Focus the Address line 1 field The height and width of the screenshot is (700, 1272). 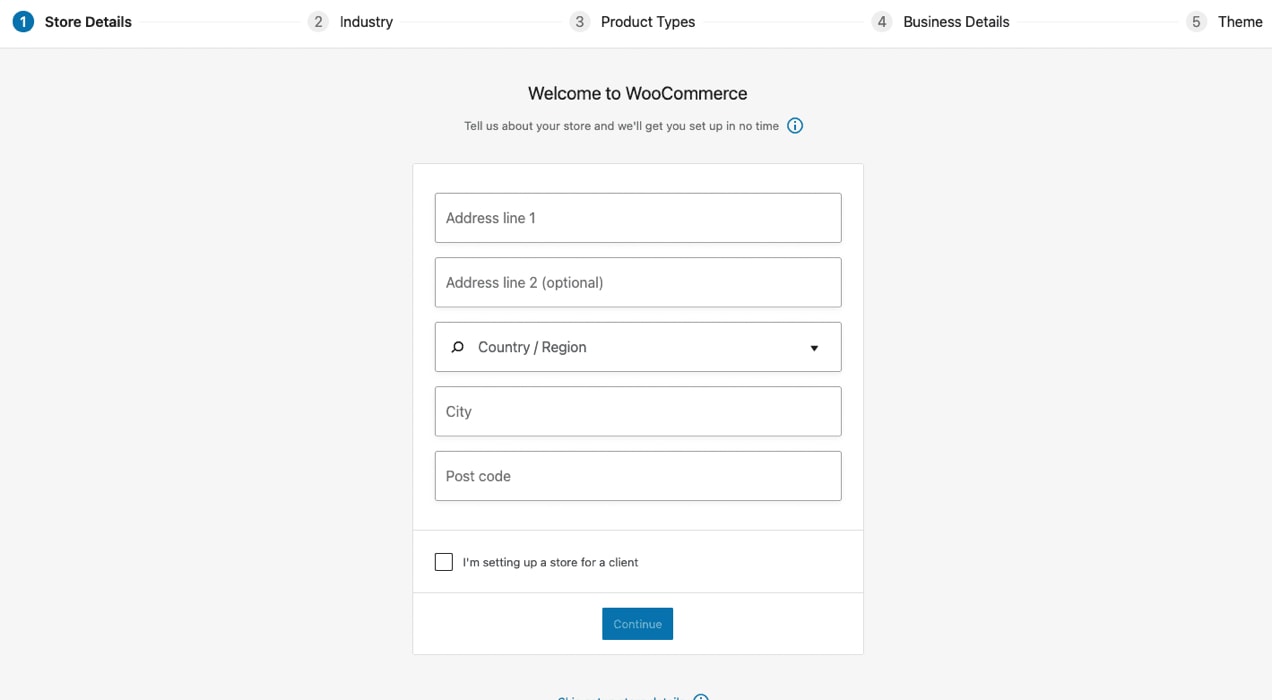point(638,218)
